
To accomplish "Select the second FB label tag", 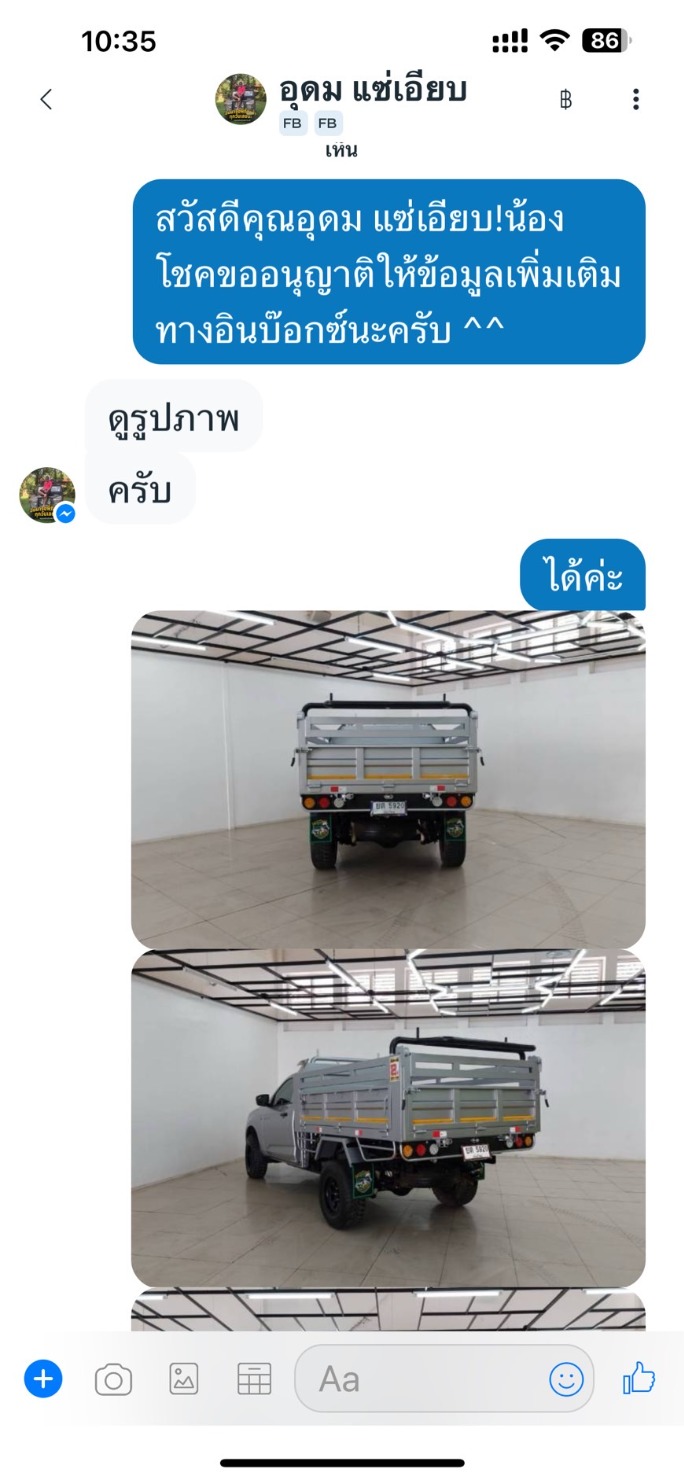I will click(x=328, y=124).
